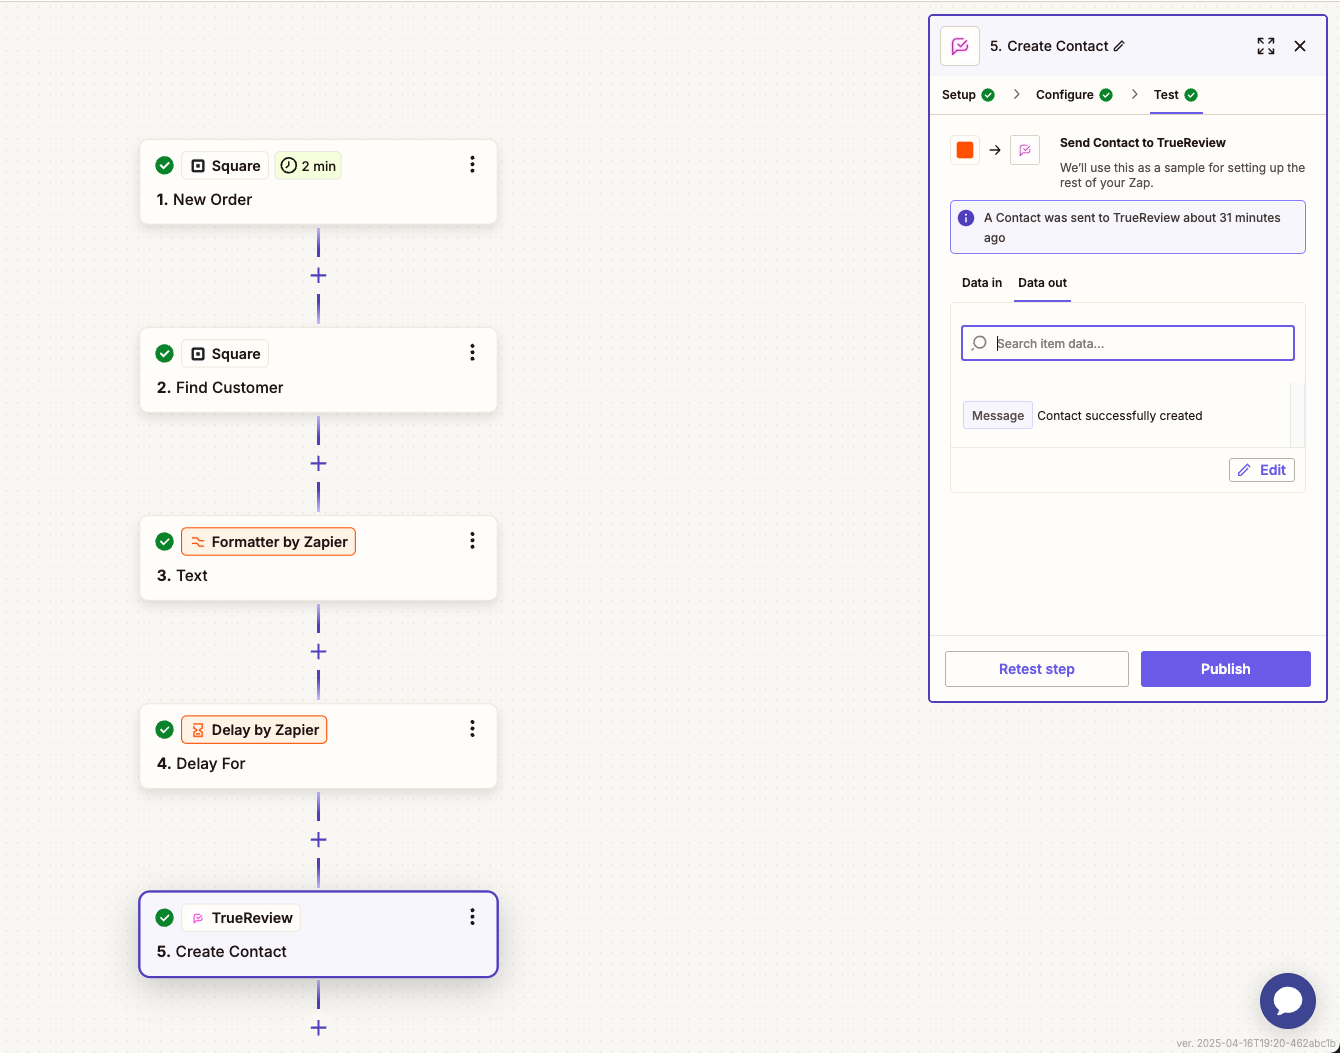Click the 2 min polling interval badge
The image size is (1340, 1053).
tap(308, 166)
